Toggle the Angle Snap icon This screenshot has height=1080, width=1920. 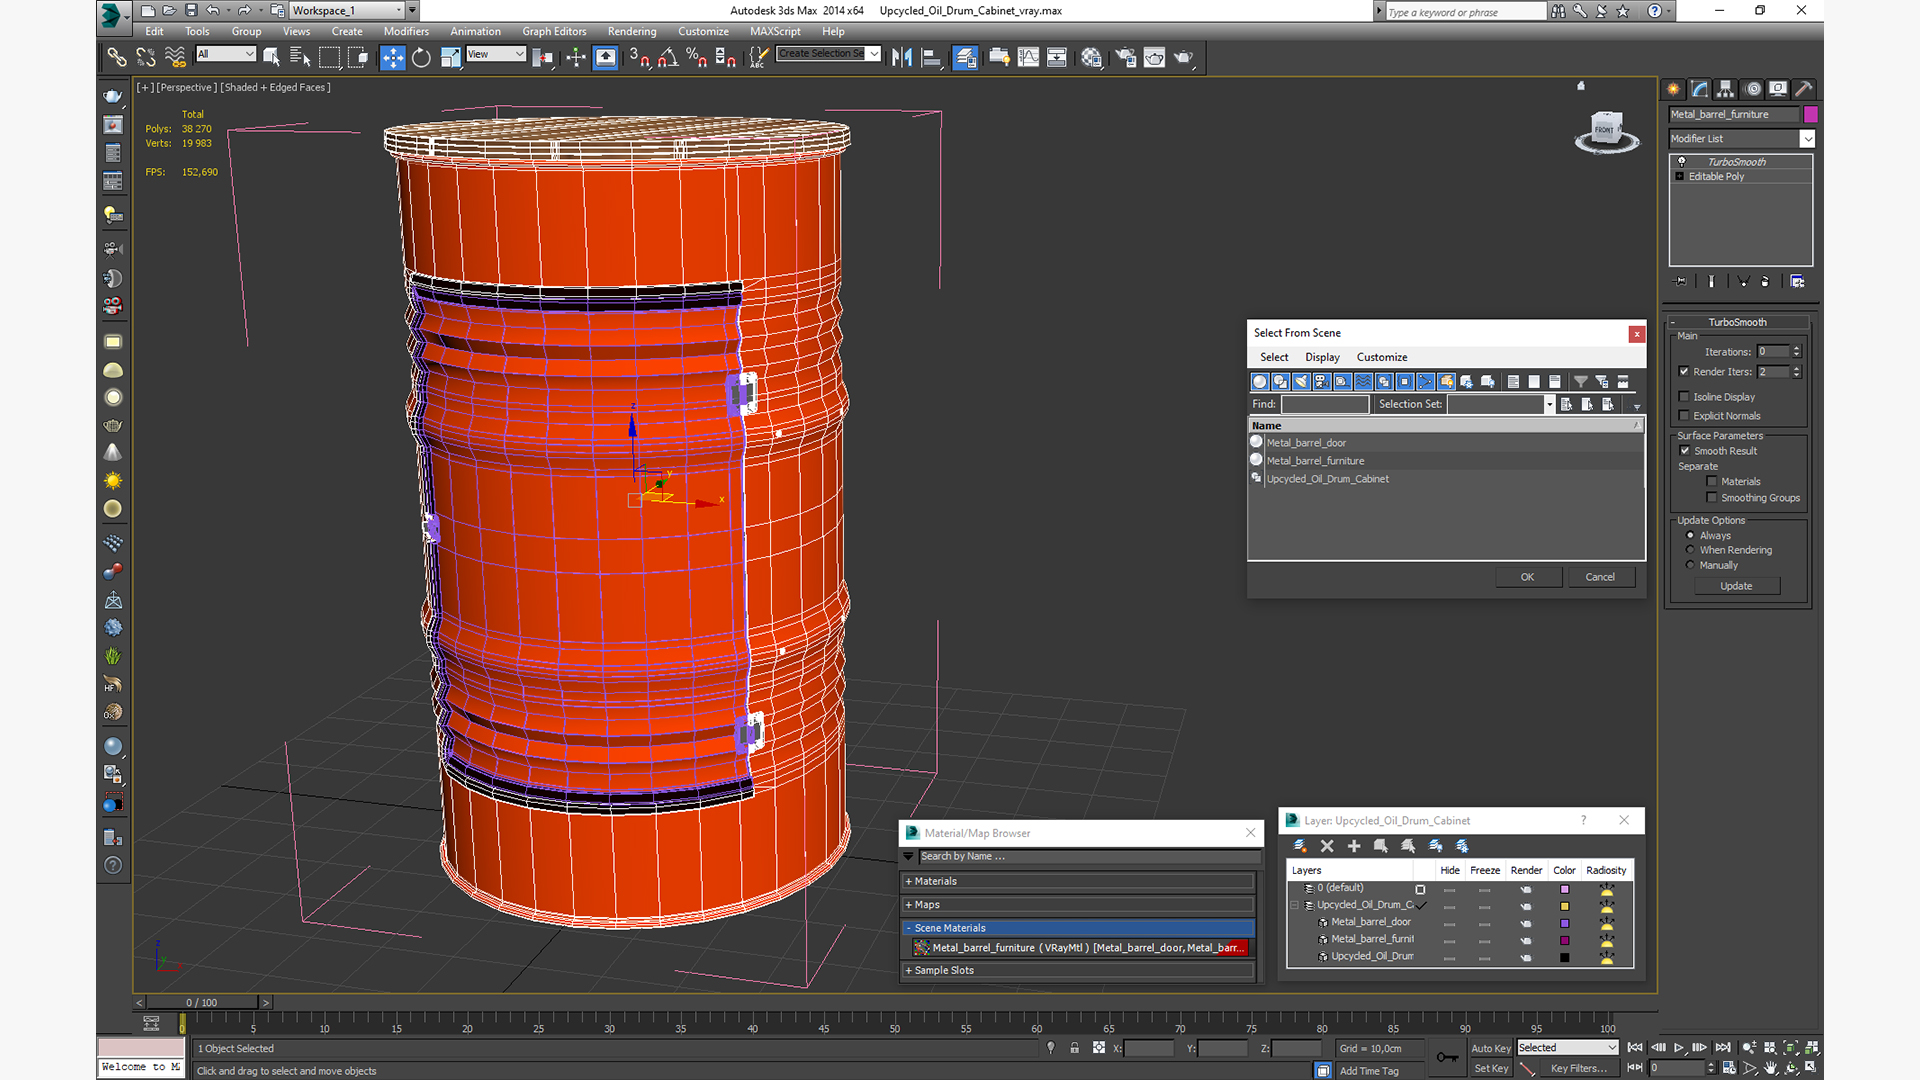pos(668,57)
